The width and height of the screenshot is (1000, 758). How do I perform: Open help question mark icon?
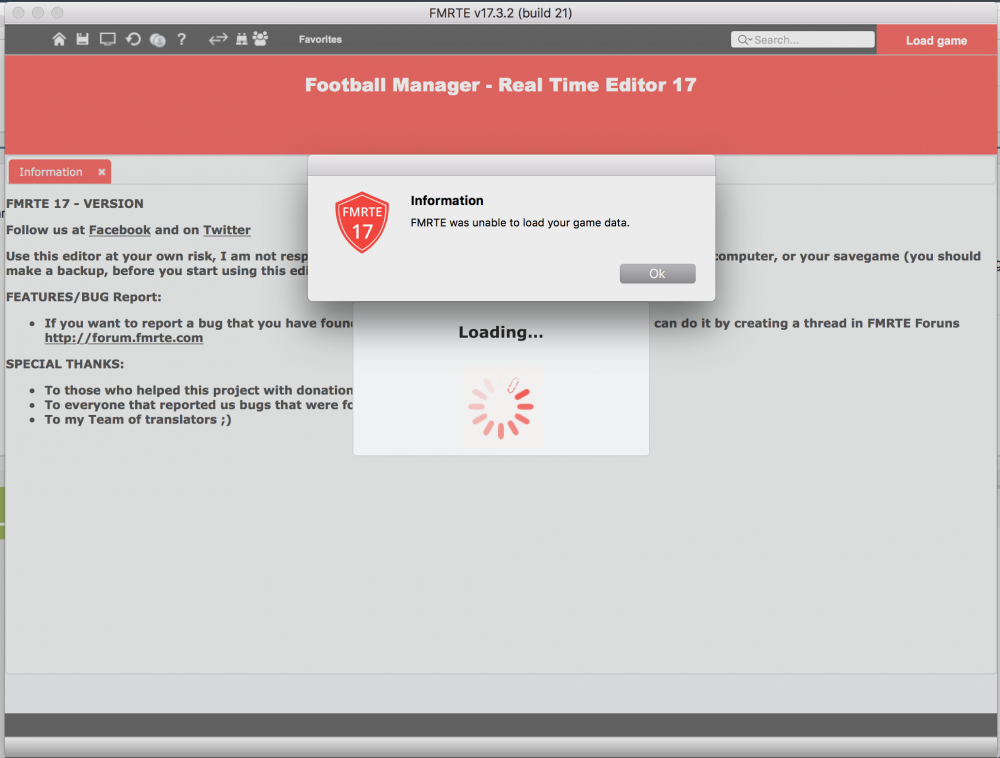pos(182,40)
